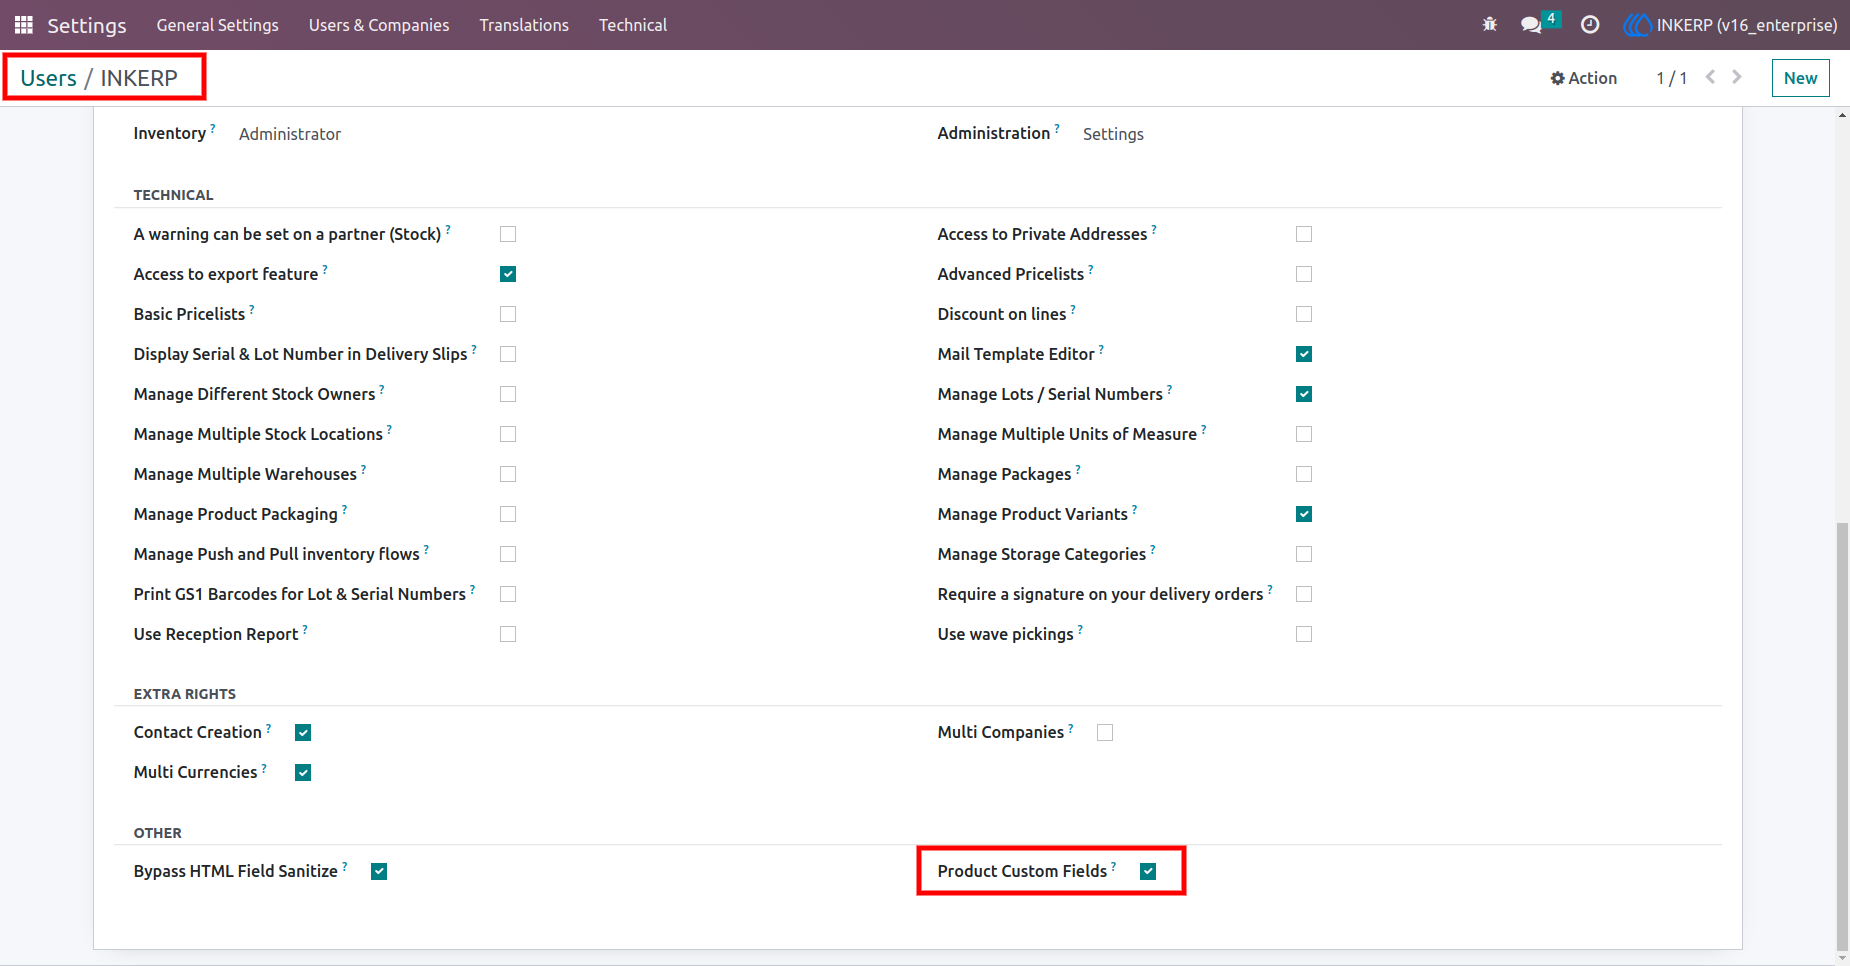This screenshot has width=1850, height=966.
Task: Enable Advanced Pricelists checkbox
Action: (1304, 274)
